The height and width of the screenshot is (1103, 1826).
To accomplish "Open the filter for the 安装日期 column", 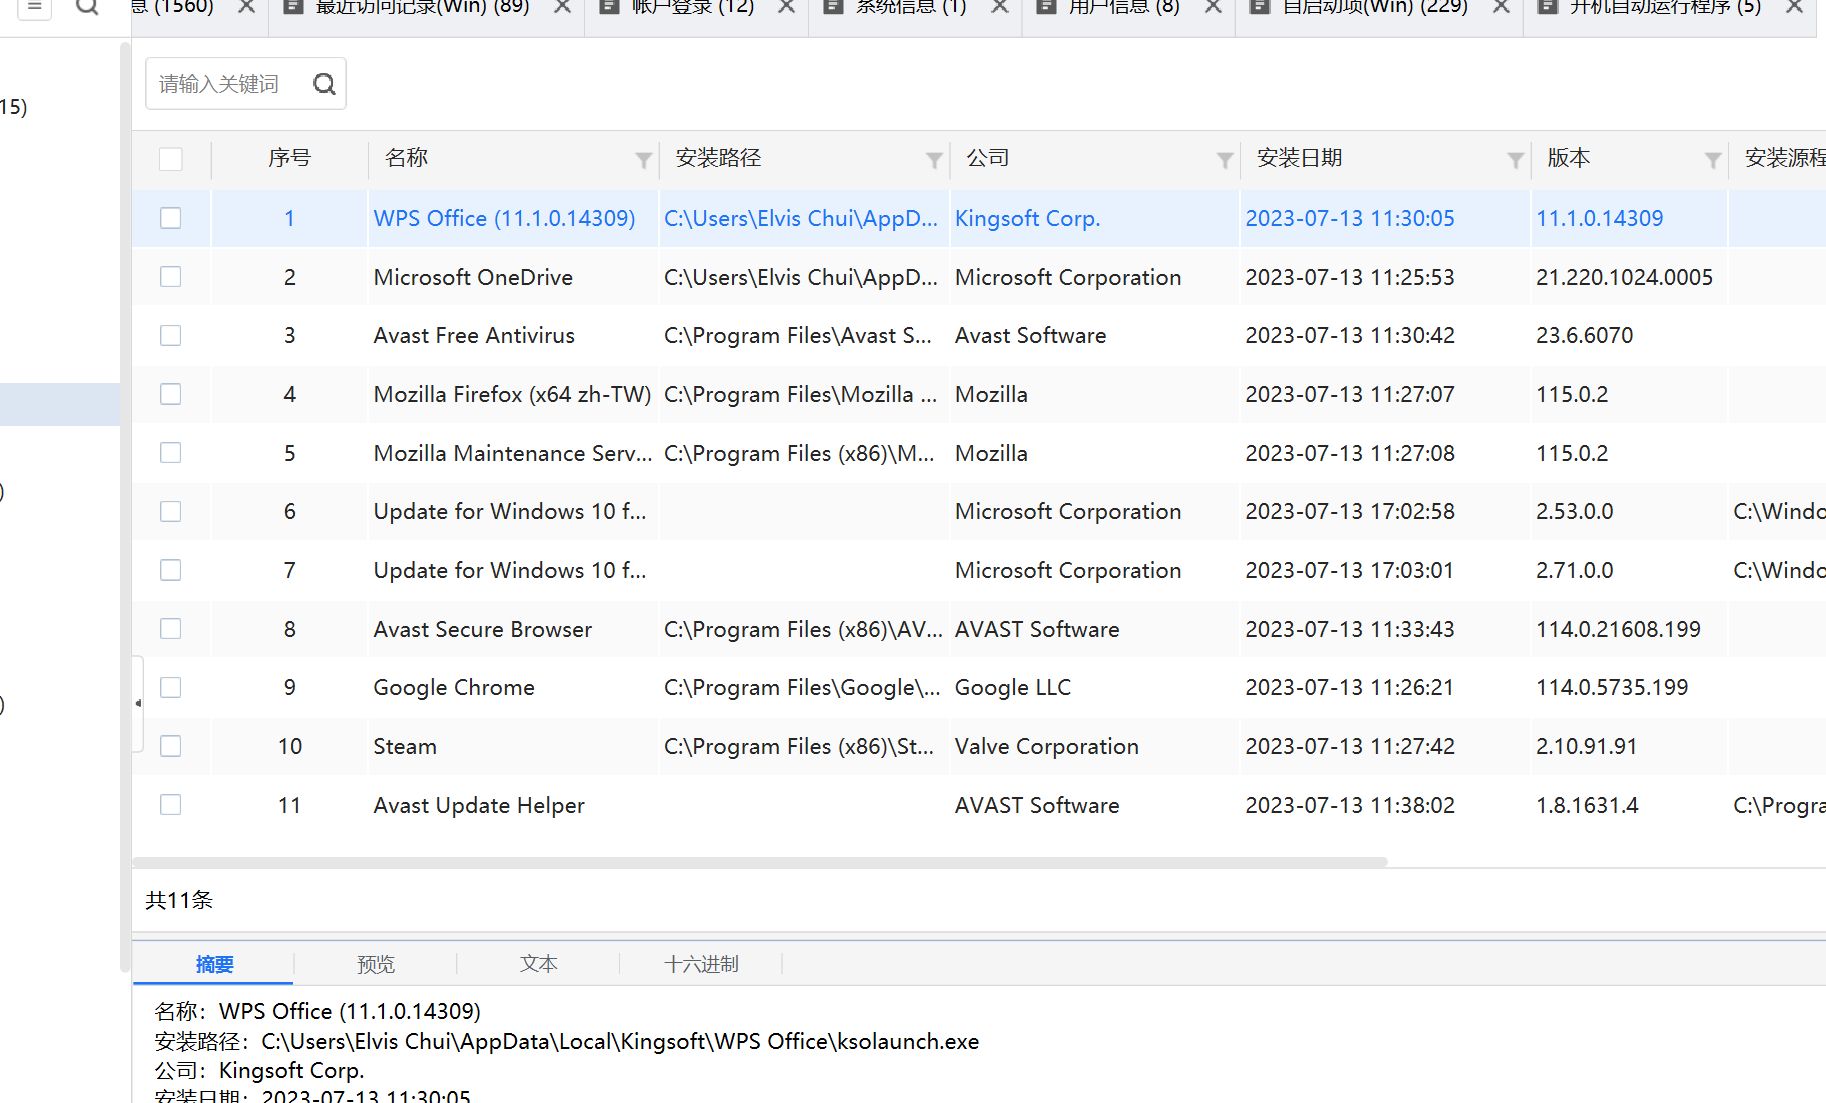I will click(1516, 160).
